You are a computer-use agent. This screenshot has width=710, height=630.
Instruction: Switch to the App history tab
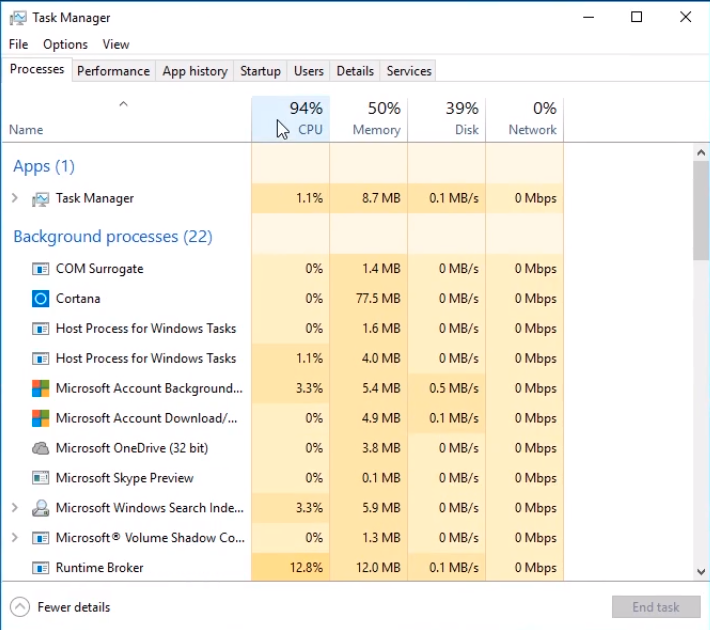pos(195,71)
